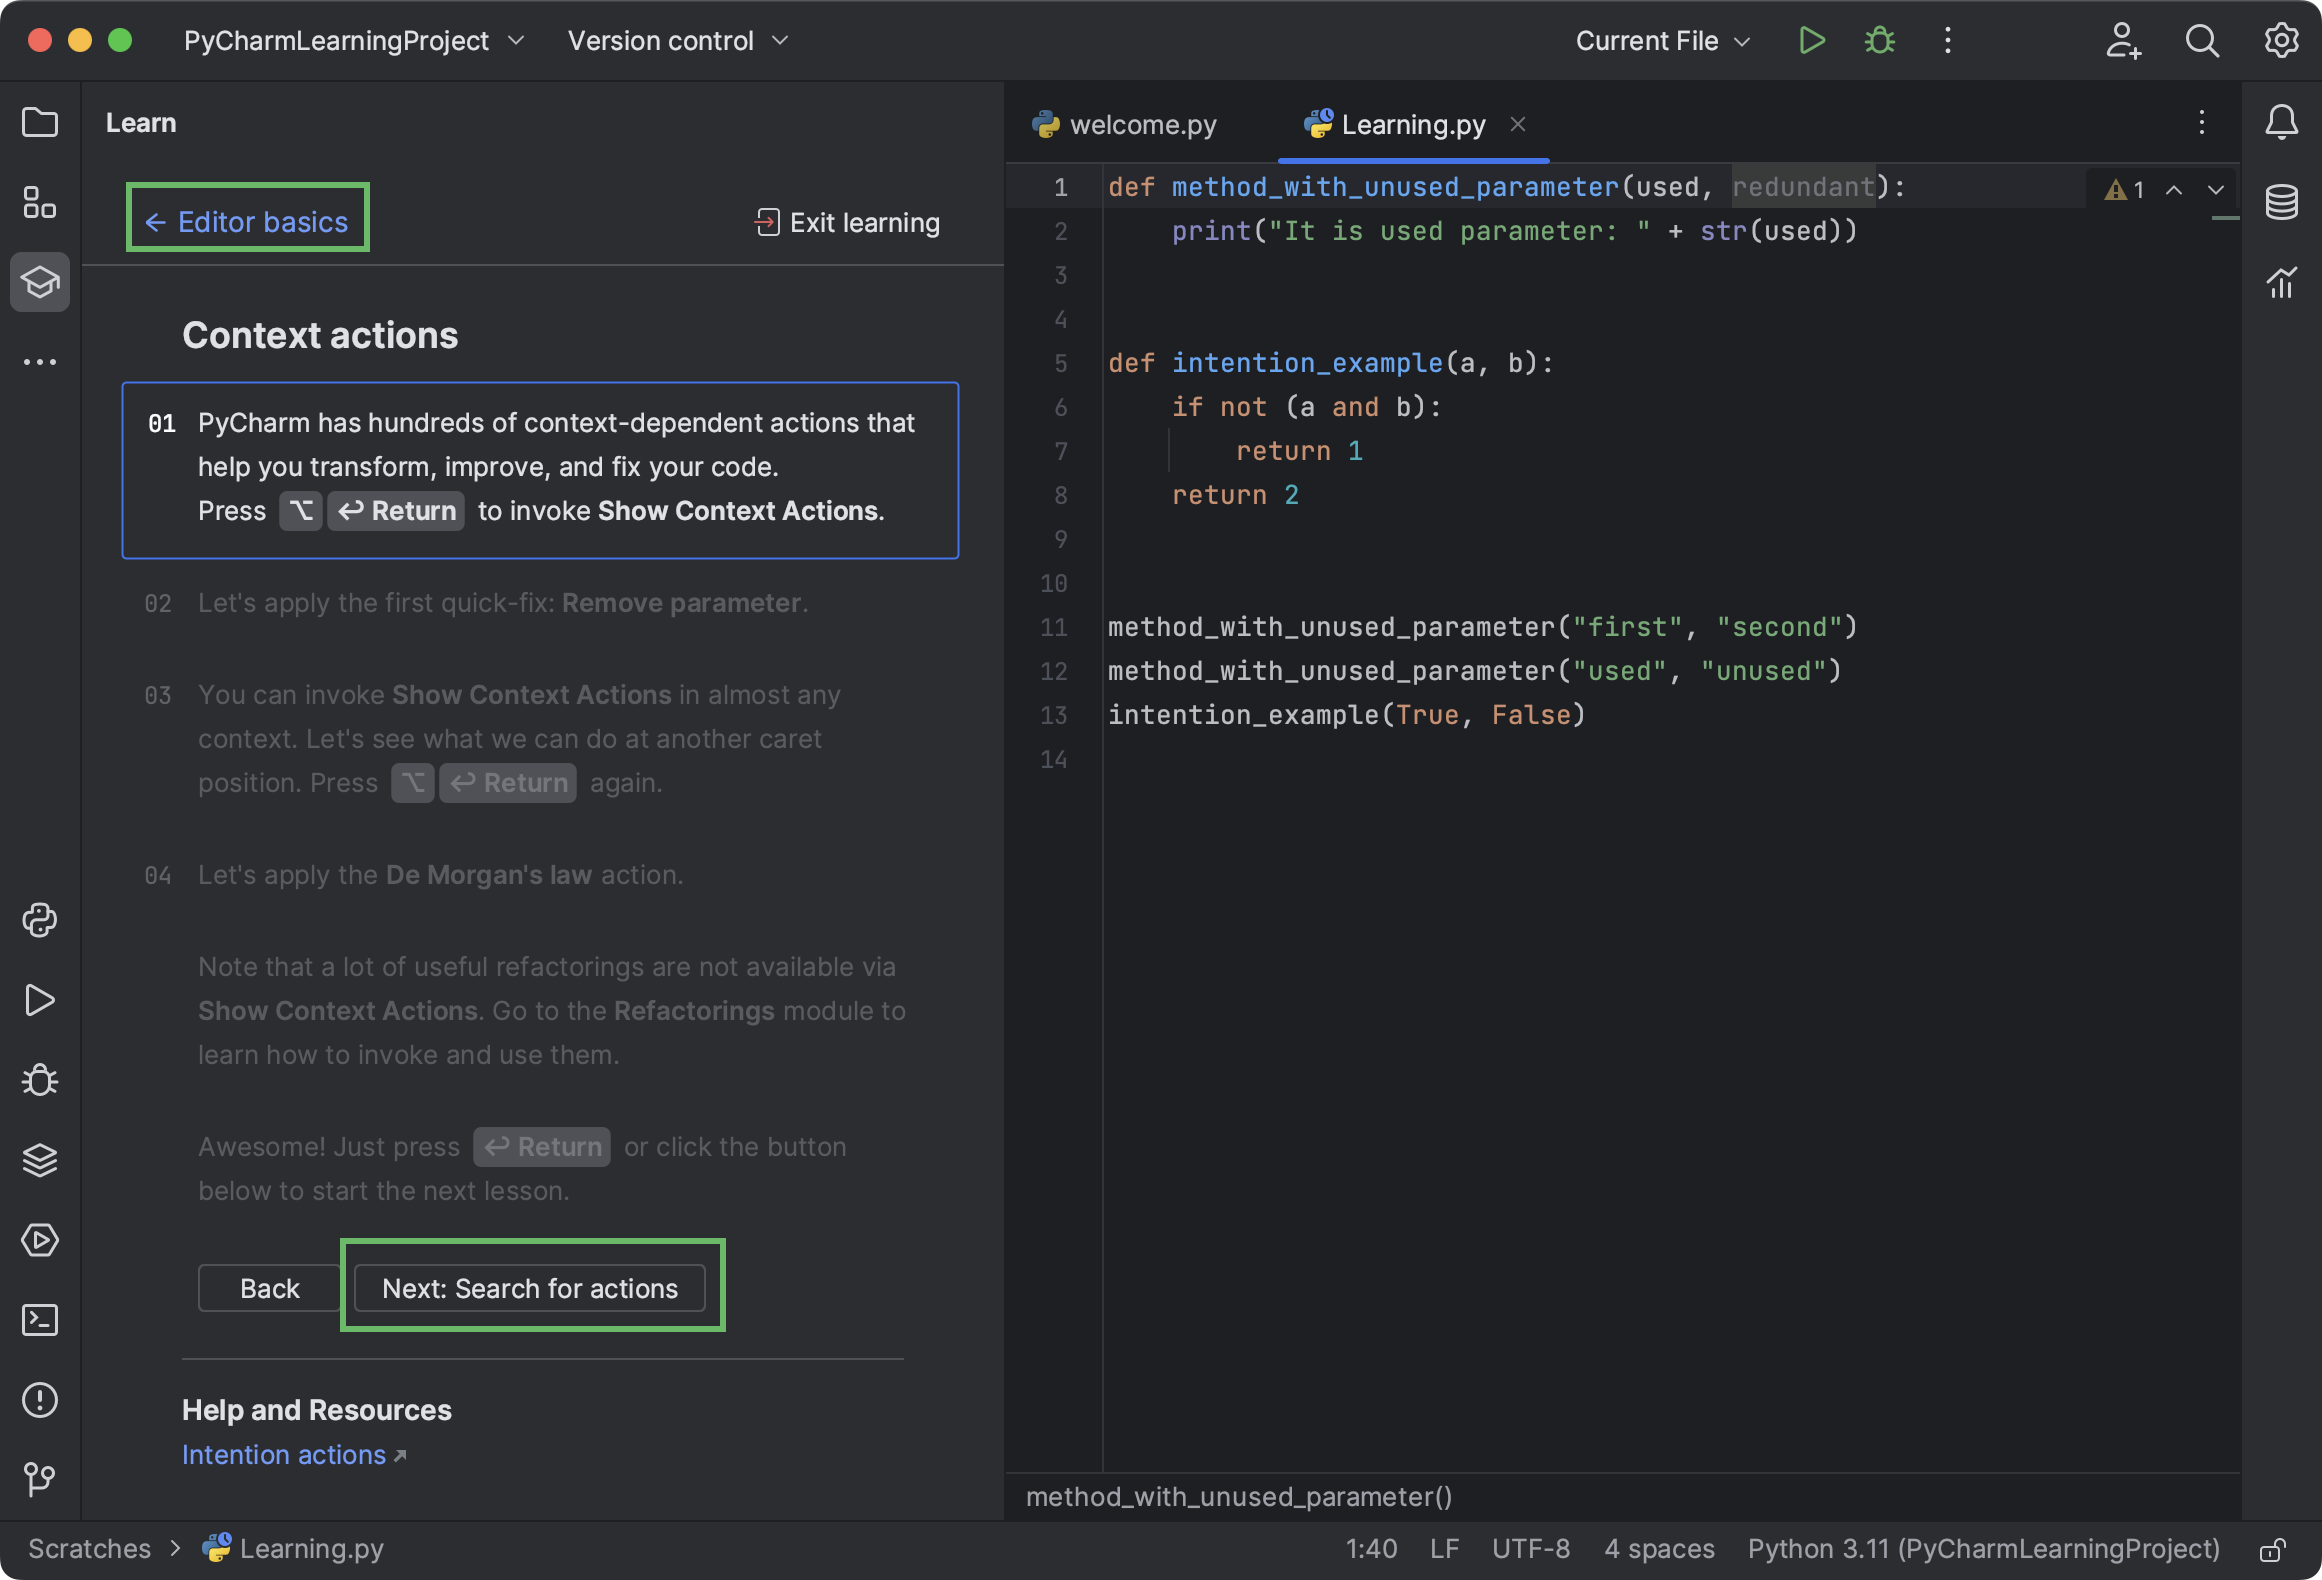Switch to the welcome.py tab
The height and width of the screenshot is (1580, 2322).
[1143, 124]
